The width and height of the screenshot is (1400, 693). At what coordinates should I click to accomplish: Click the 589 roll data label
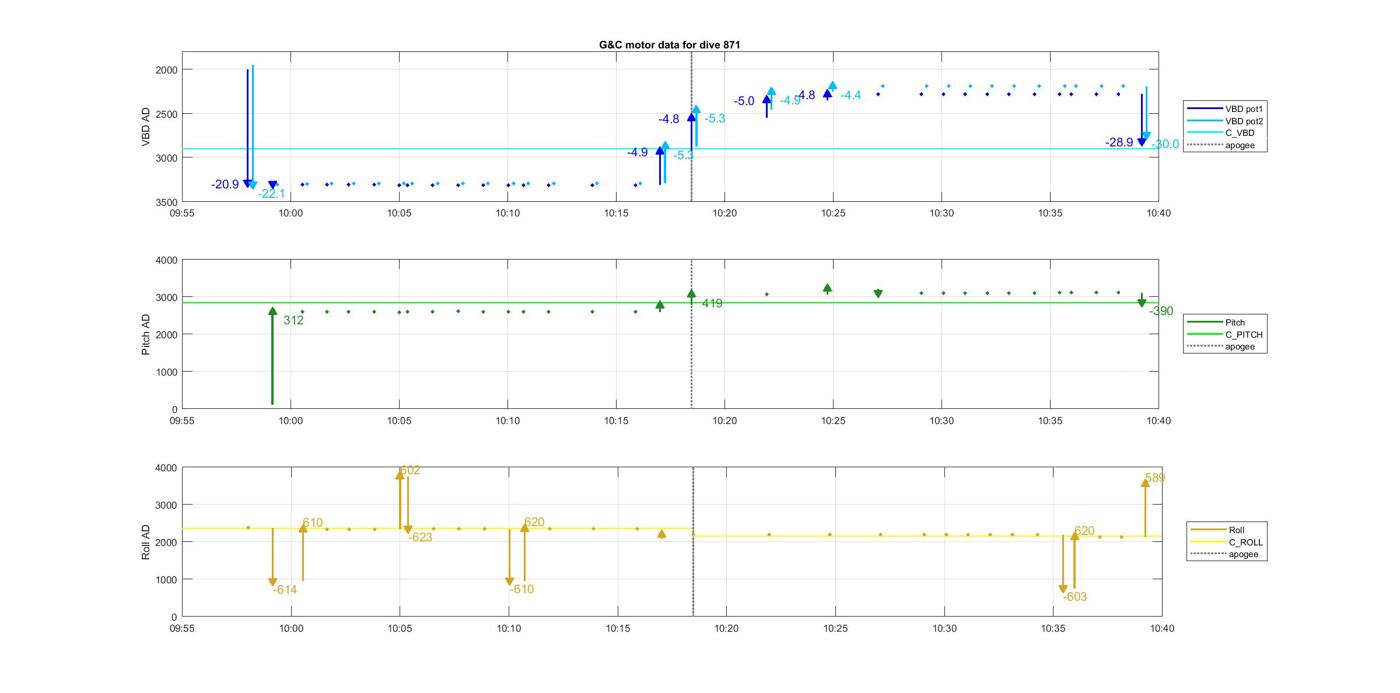(1155, 478)
